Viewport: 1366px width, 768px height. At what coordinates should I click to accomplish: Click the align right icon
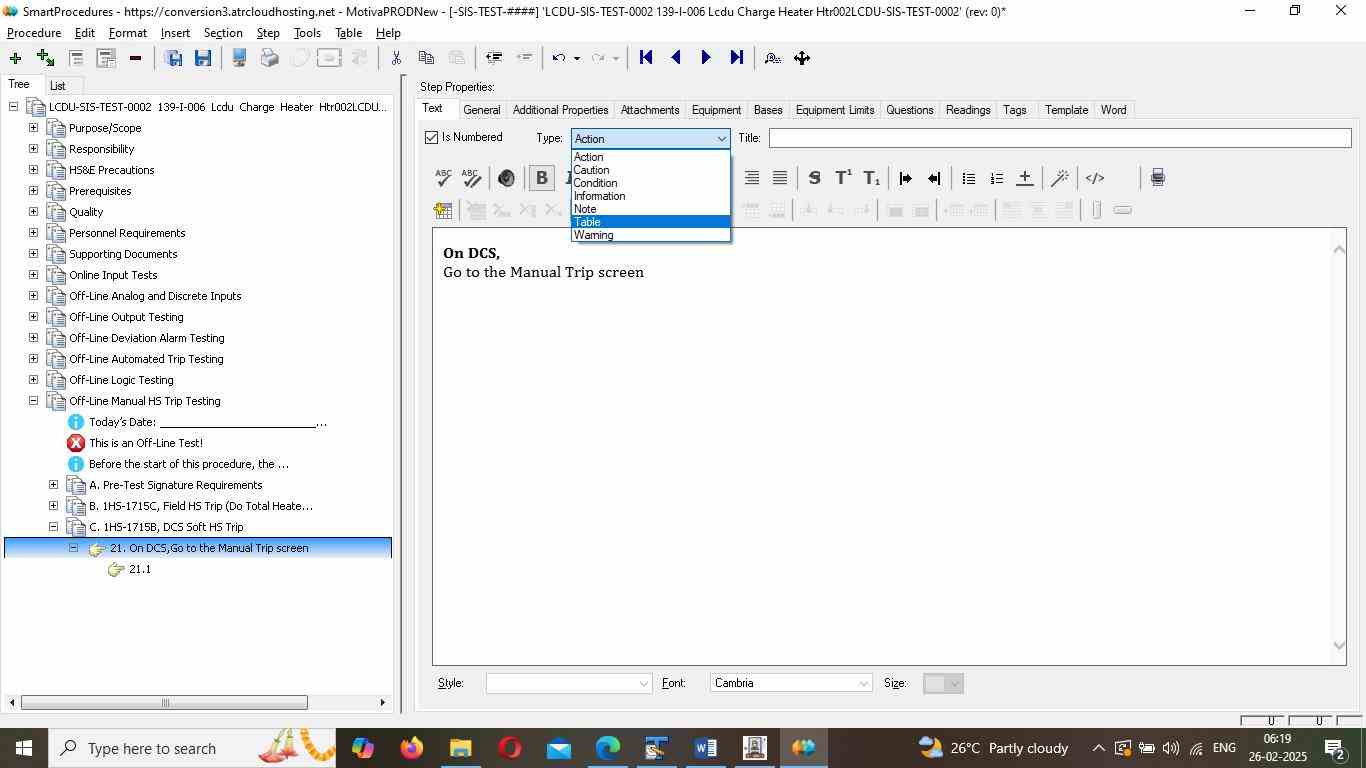point(752,178)
